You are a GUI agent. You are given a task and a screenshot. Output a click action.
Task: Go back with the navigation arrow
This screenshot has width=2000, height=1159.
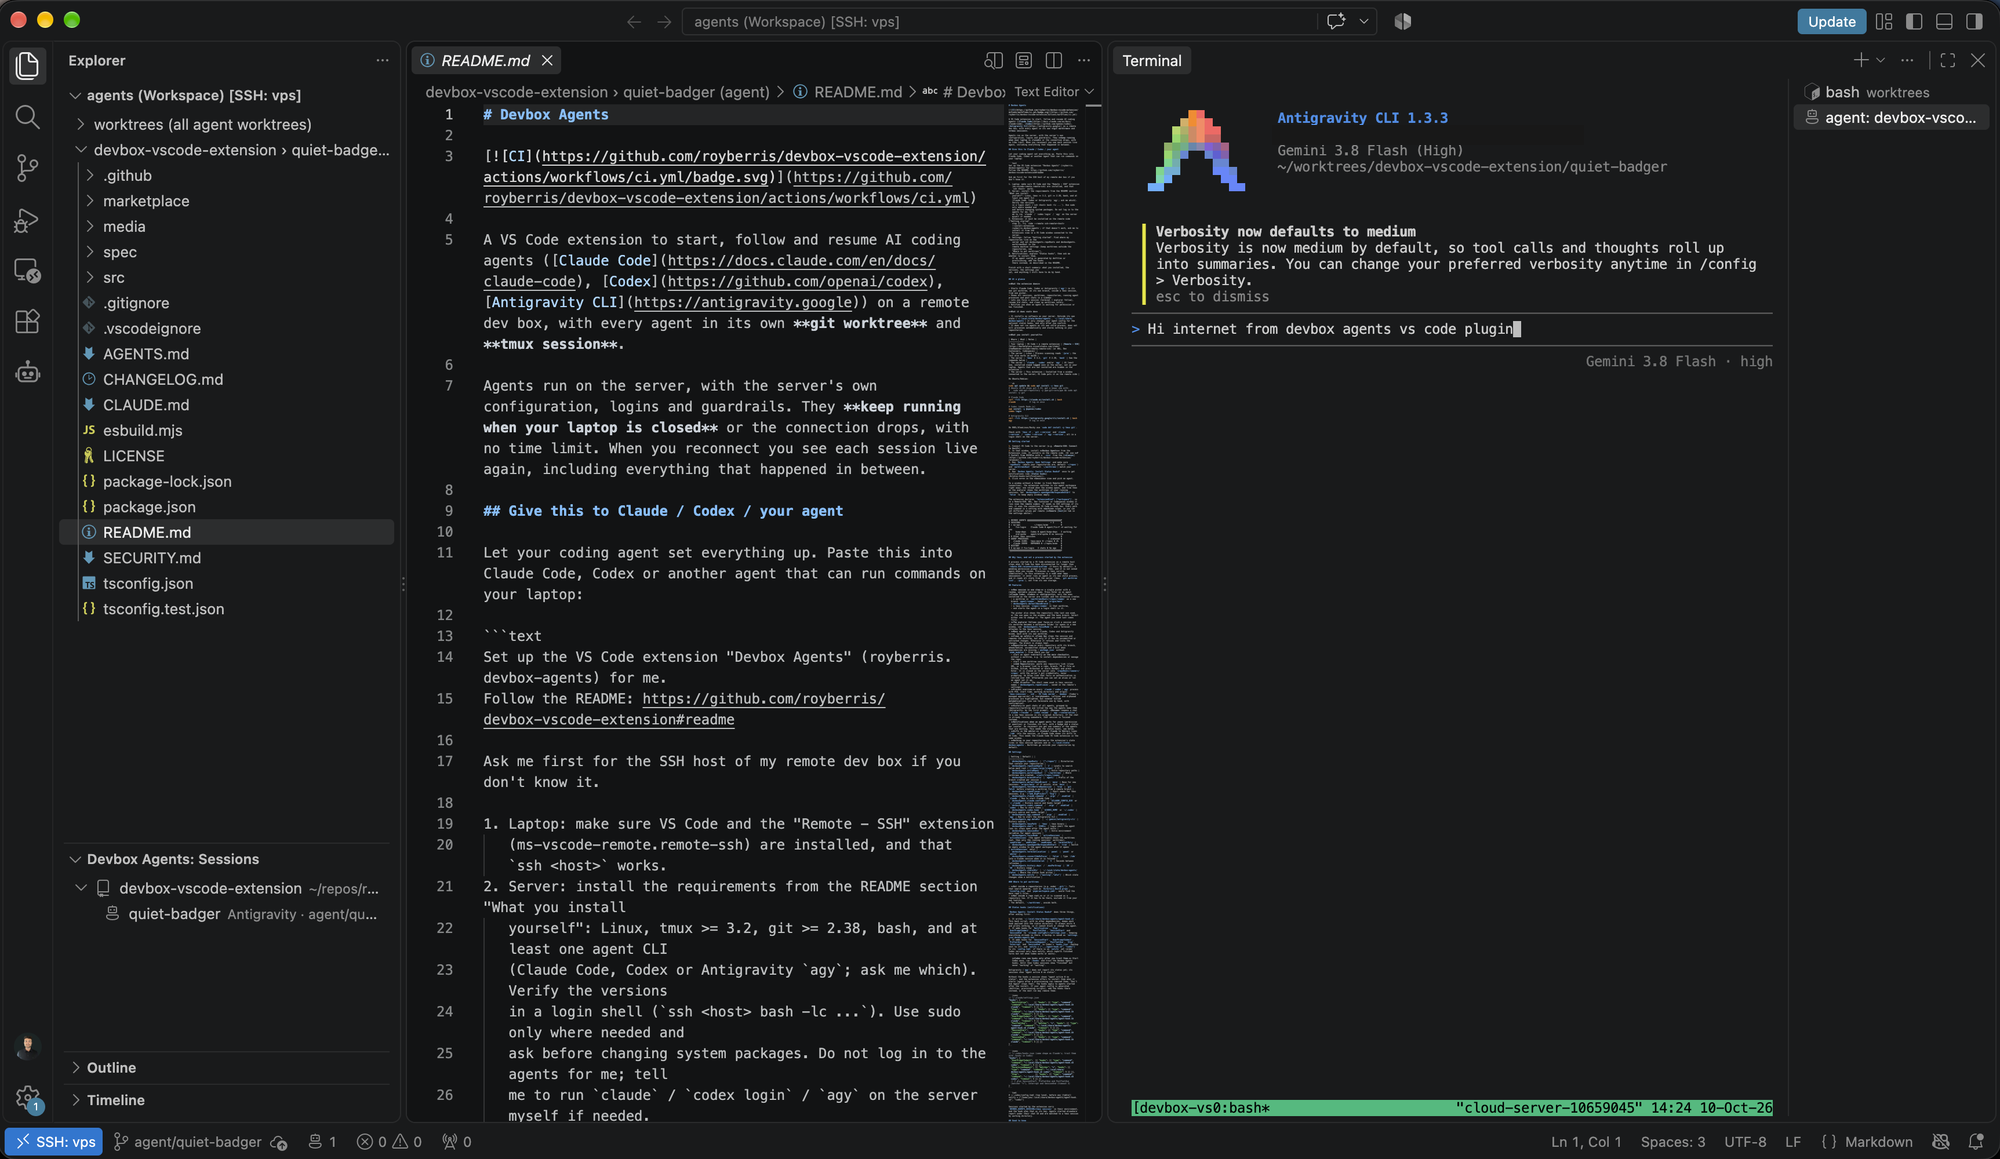coord(633,21)
